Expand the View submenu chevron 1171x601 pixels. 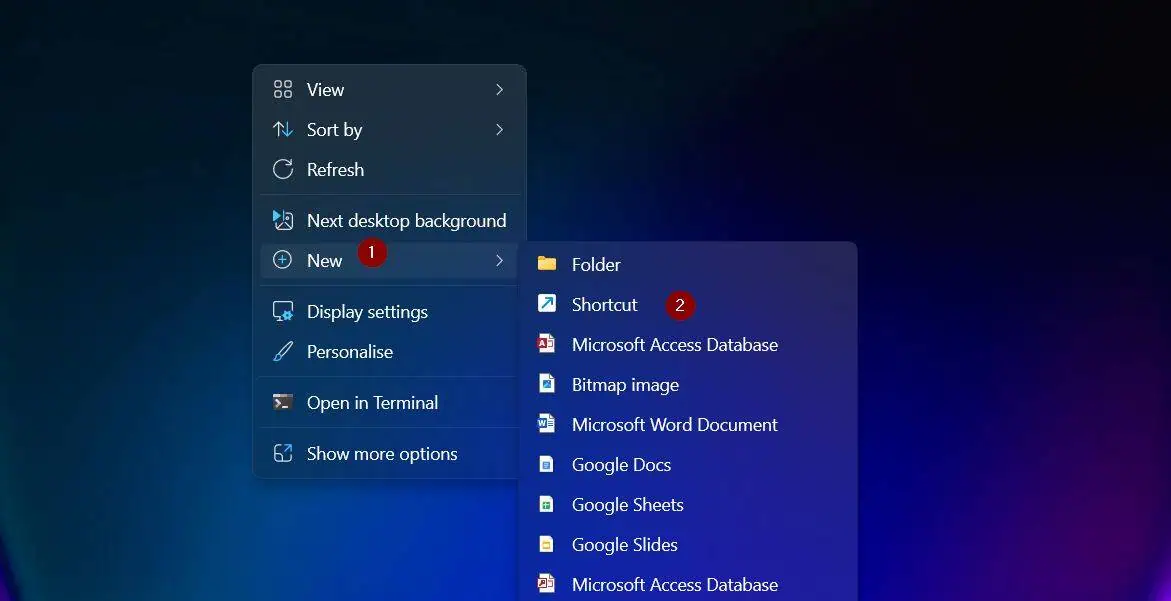click(500, 90)
